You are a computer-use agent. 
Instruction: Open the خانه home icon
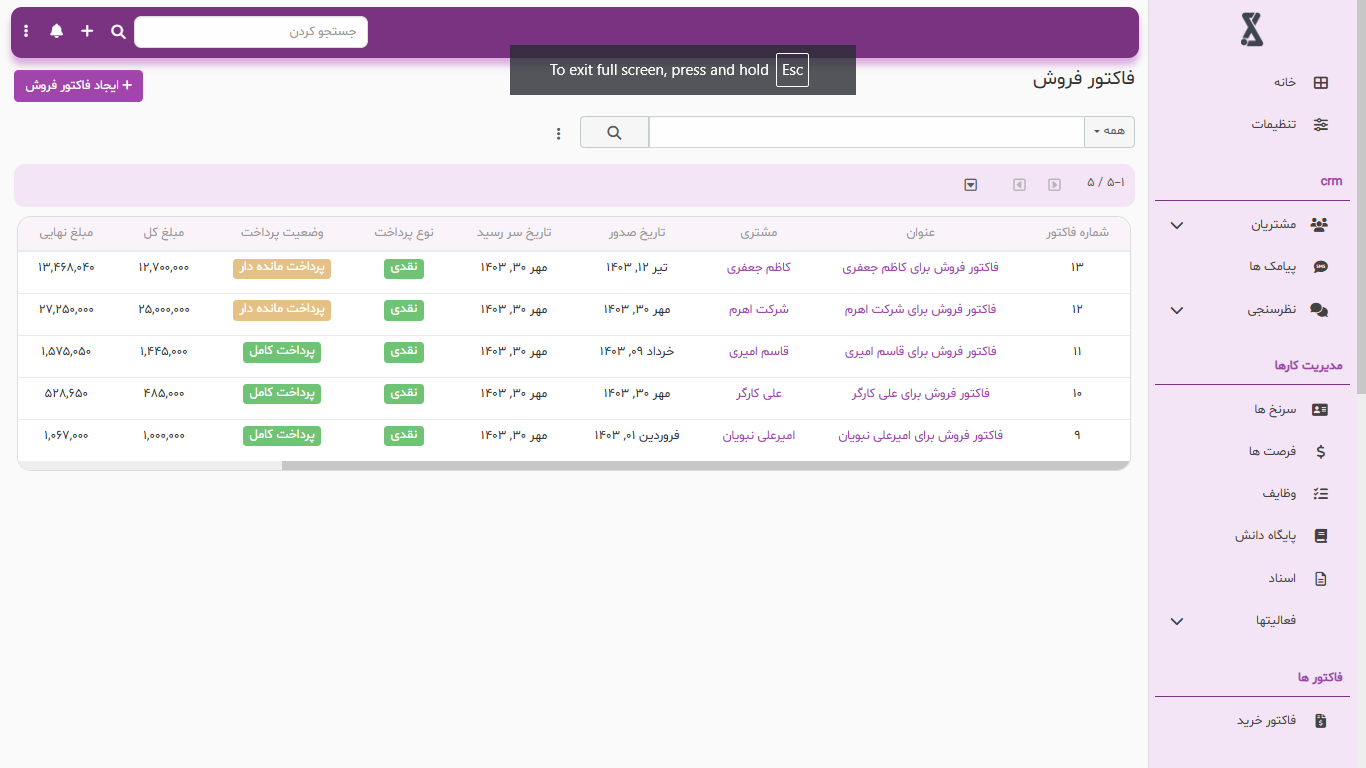(x=1321, y=83)
